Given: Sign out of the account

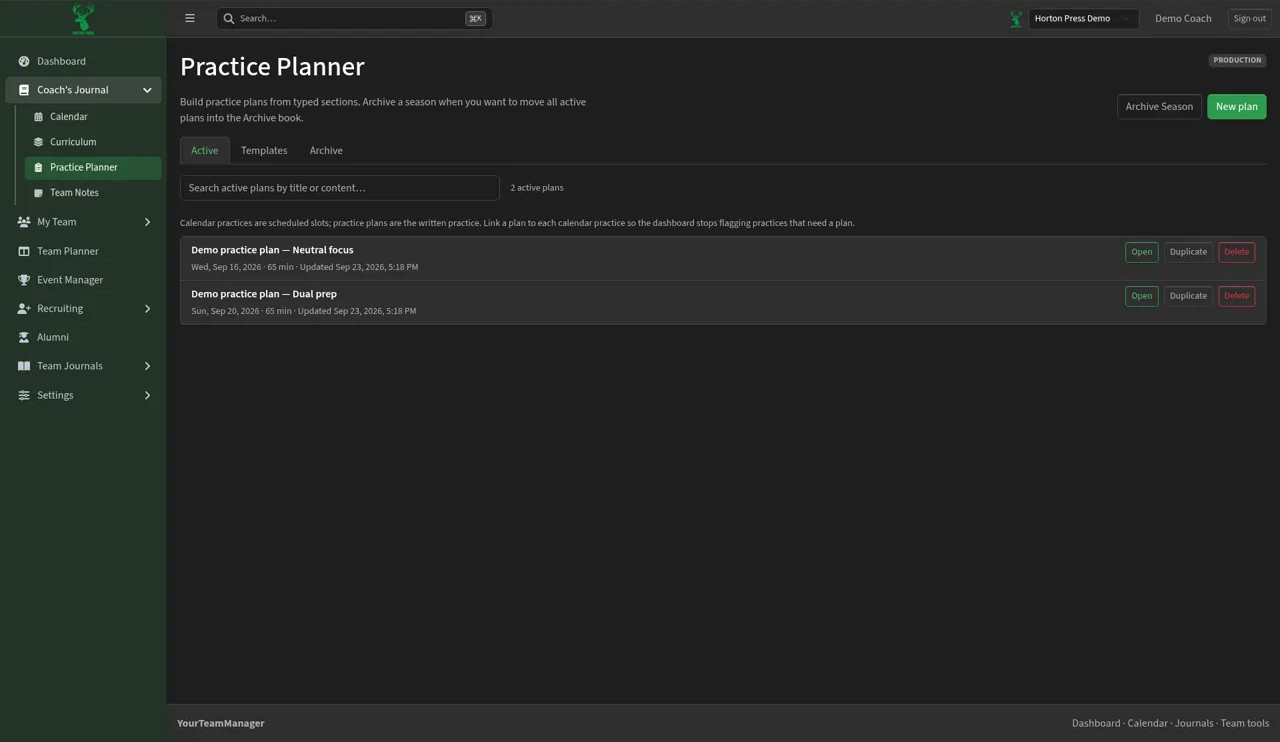Looking at the screenshot, I should pyautogui.click(x=1249, y=18).
